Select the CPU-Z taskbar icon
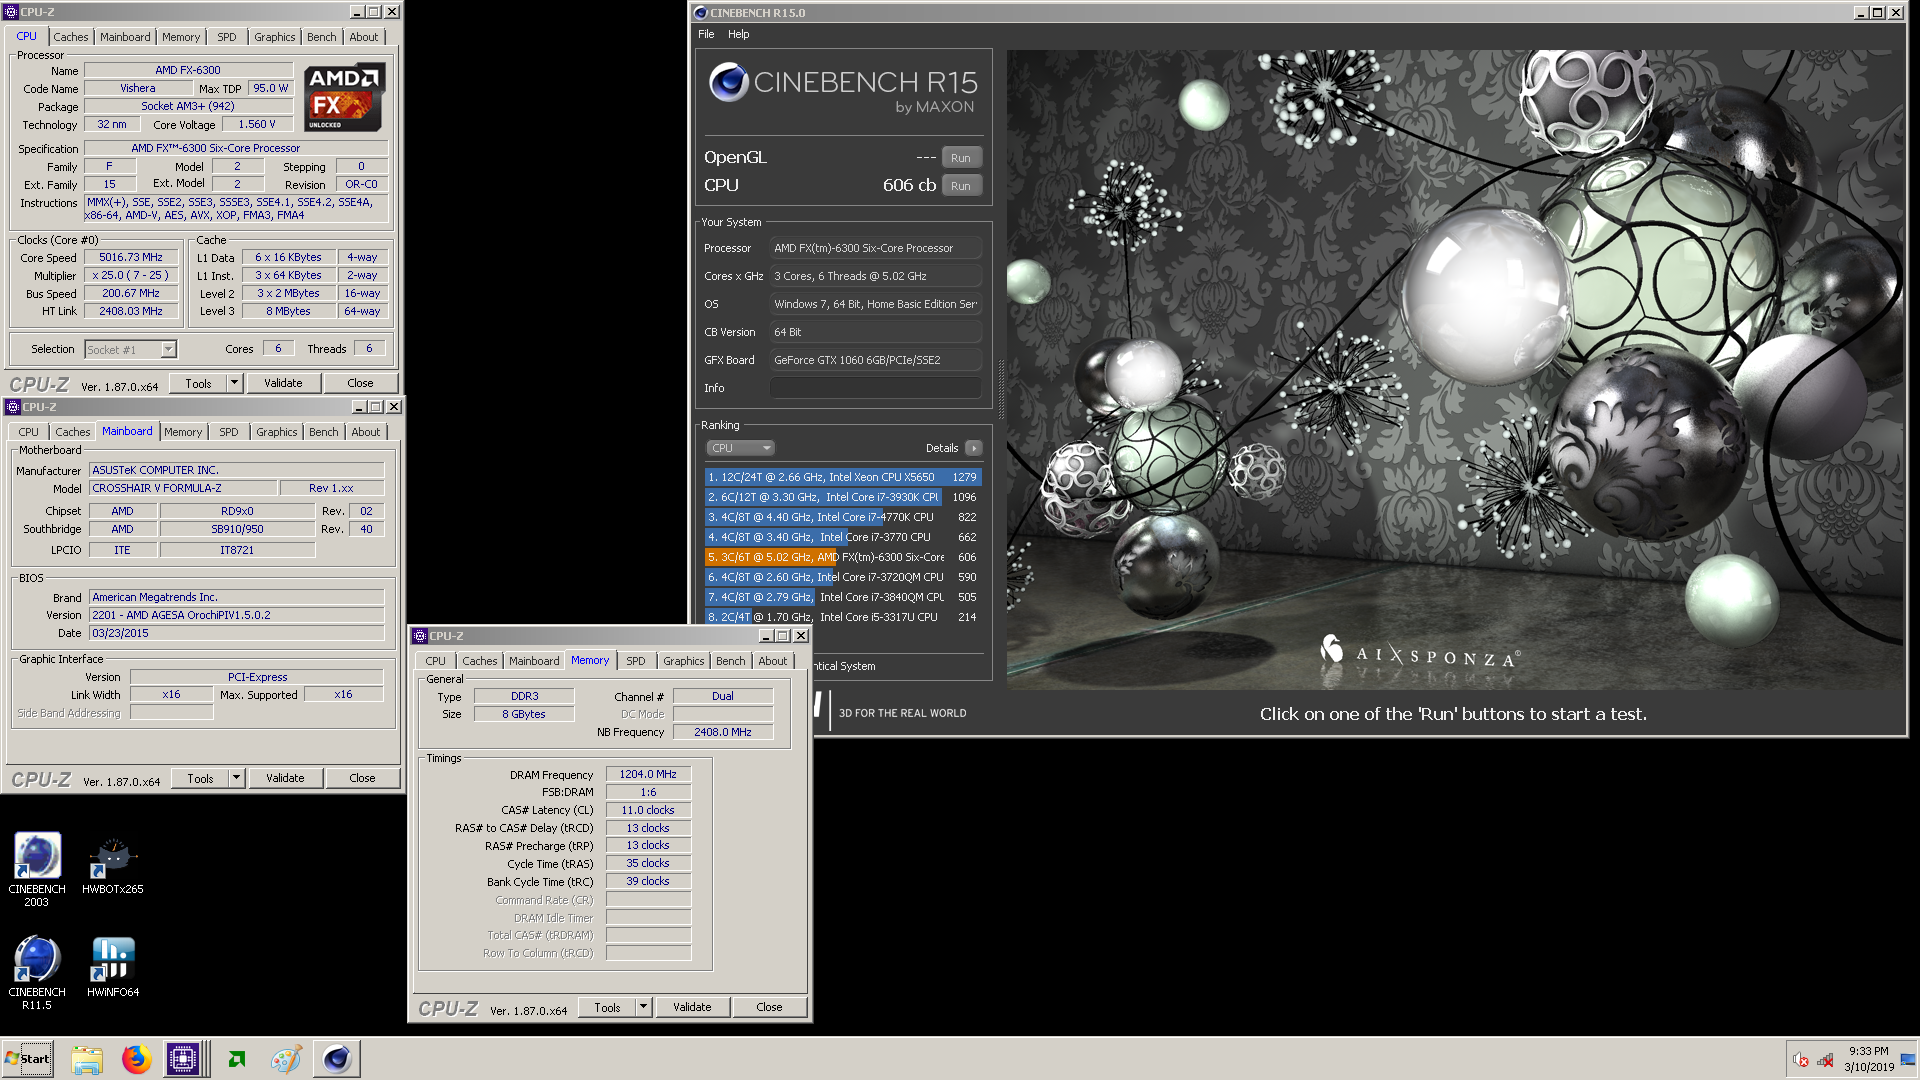This screenshot has height=1080, width=1920. click(x=184, y=1059)
